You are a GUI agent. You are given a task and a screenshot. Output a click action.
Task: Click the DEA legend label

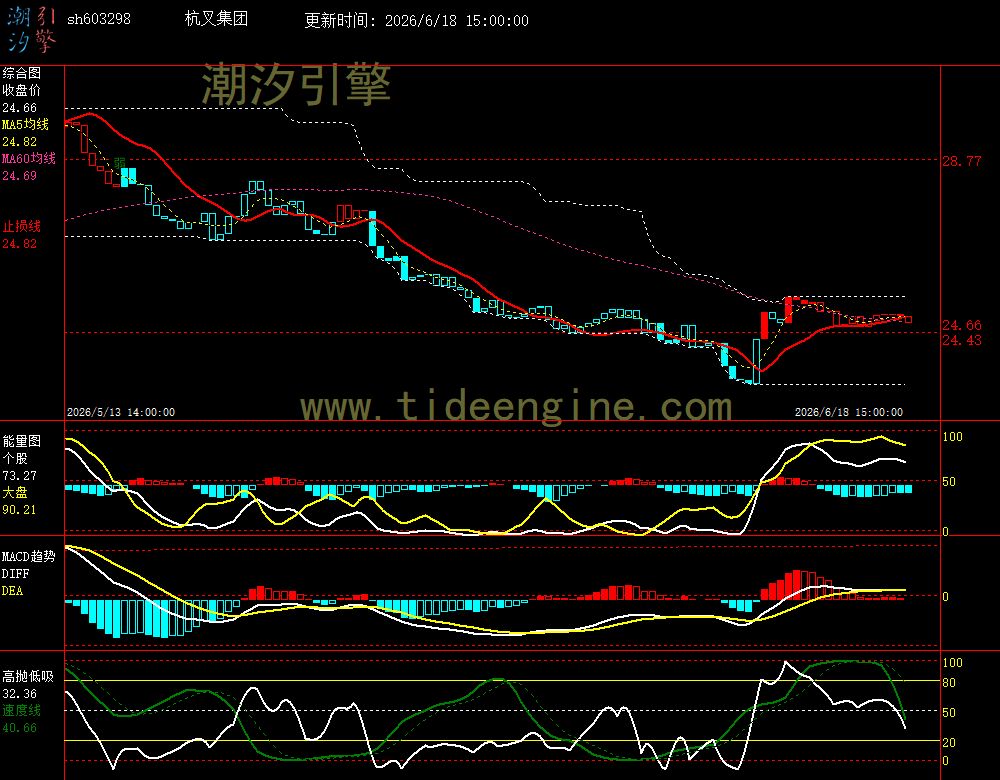[12, 591]
